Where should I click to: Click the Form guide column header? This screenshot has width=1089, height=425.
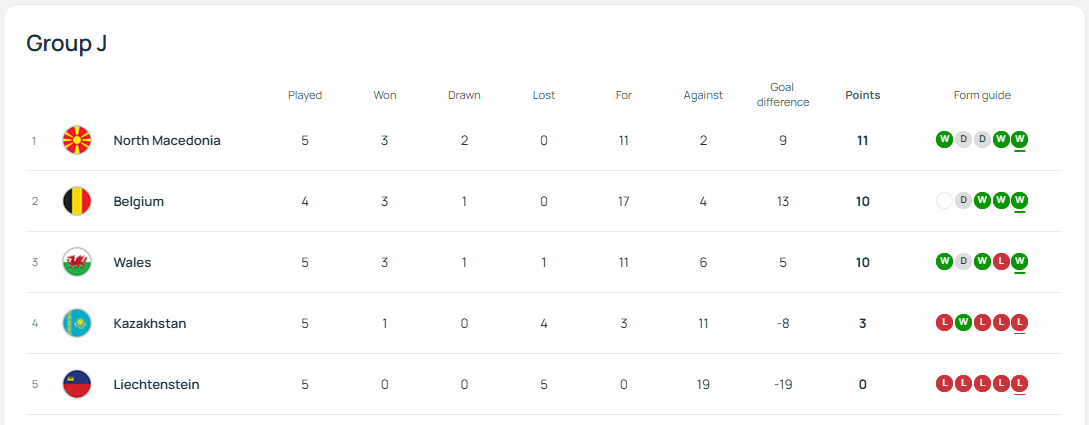coord(982,96)
